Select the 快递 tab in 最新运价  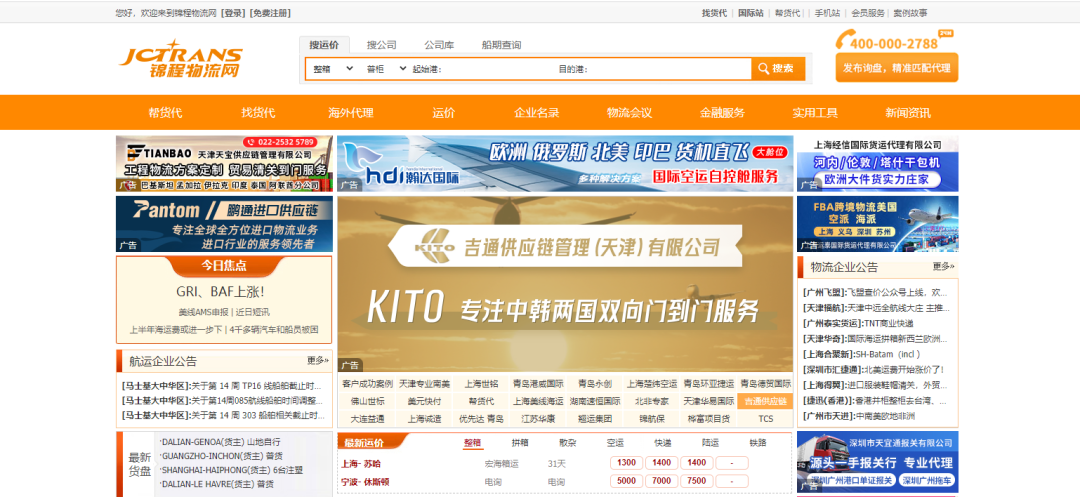663,443
